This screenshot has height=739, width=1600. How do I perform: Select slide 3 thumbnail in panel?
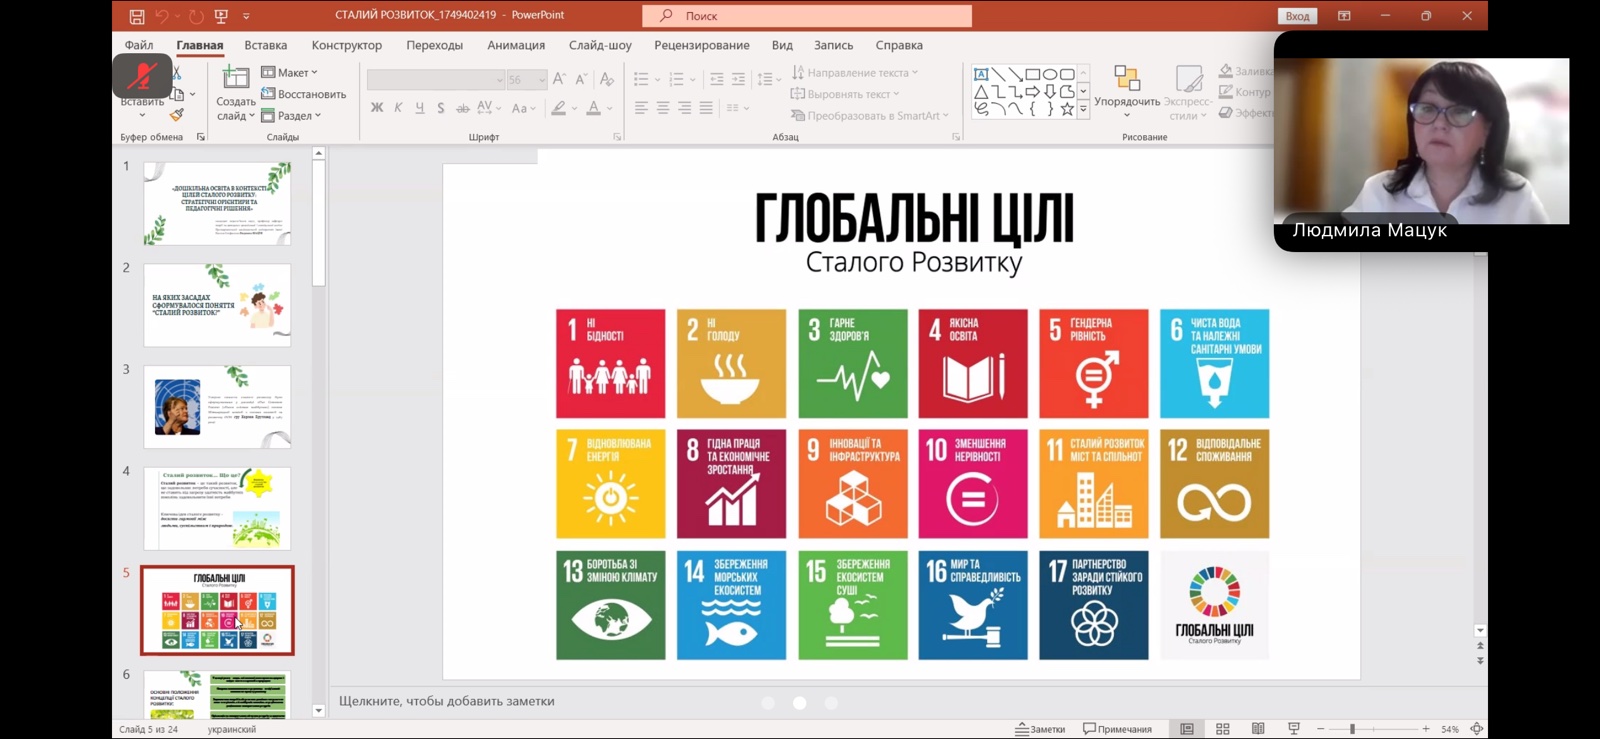[x=217, y=407]
